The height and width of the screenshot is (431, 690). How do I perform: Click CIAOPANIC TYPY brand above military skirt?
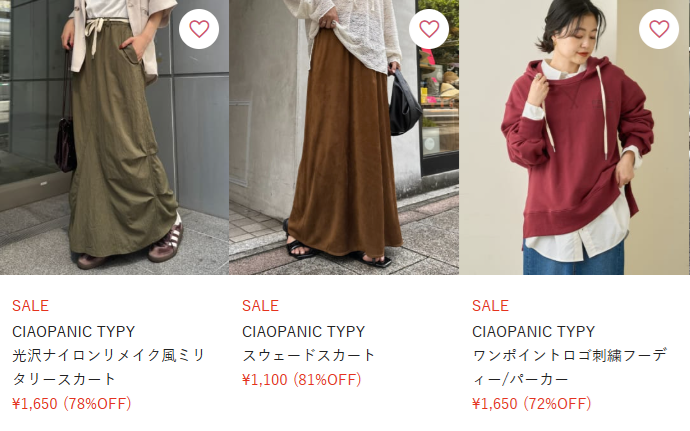(73, 332)
